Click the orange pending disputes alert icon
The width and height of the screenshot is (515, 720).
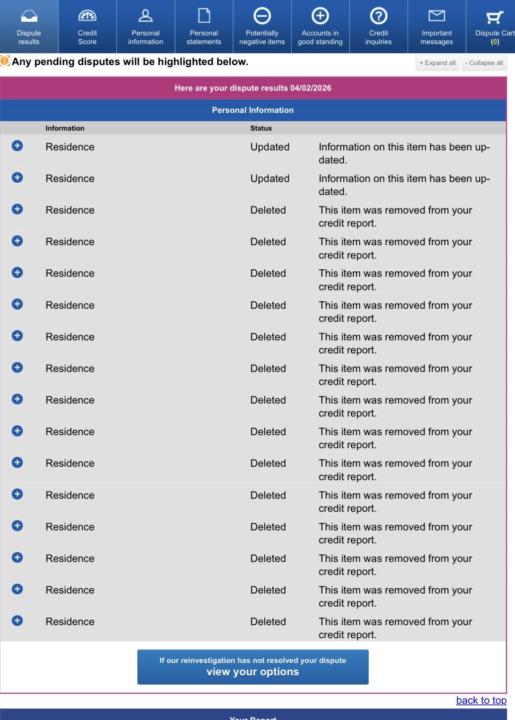point(5,61)
